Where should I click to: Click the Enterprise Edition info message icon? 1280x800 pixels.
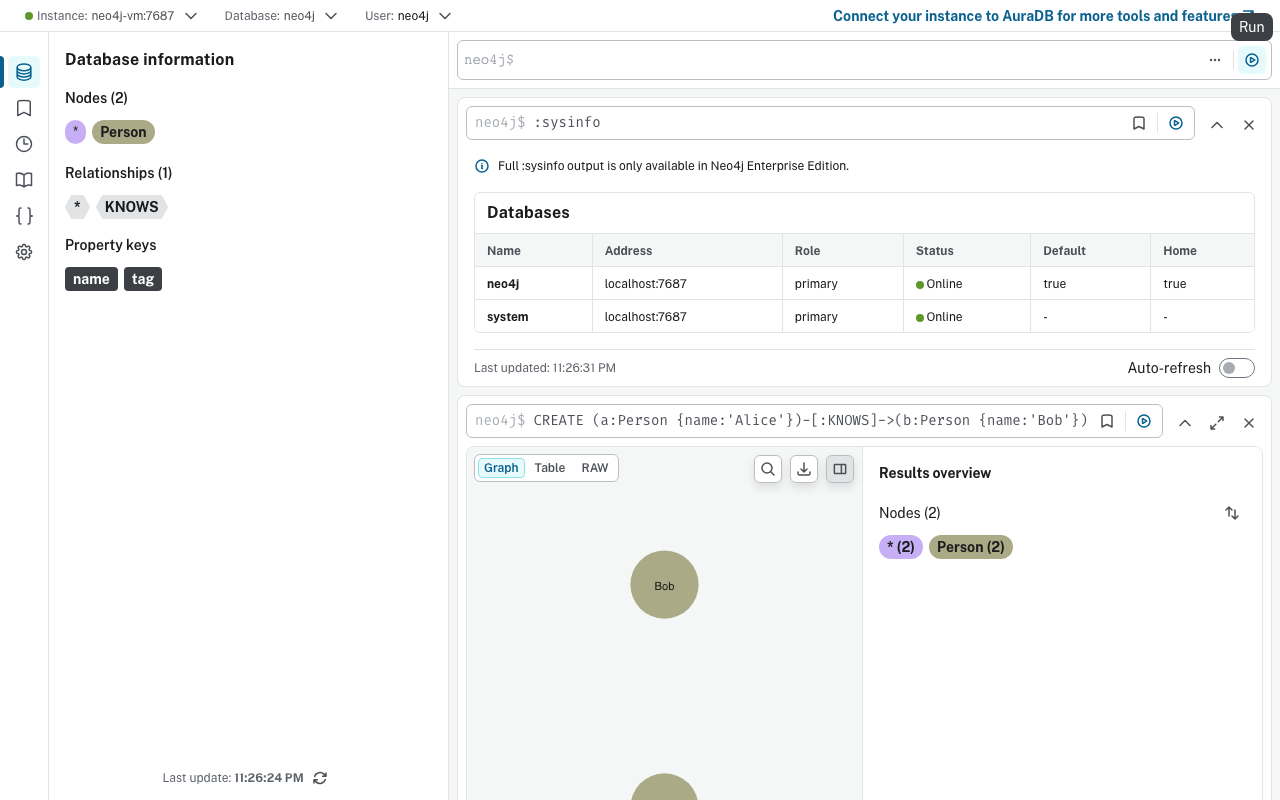(x=482, y=166)
